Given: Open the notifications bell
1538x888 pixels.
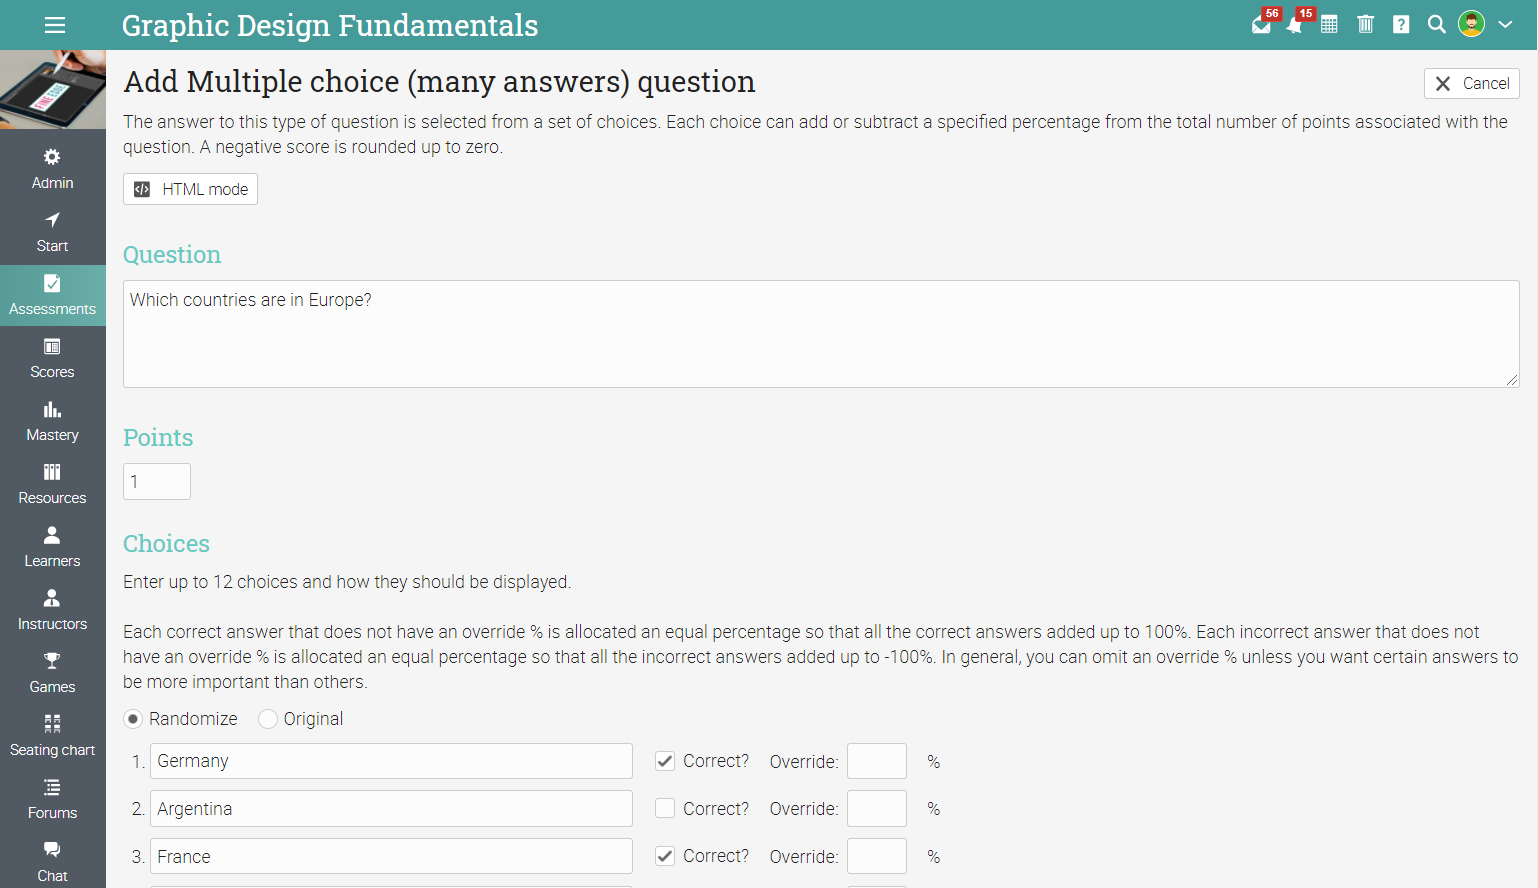Looking at the screenshot, I should 1295,25.
